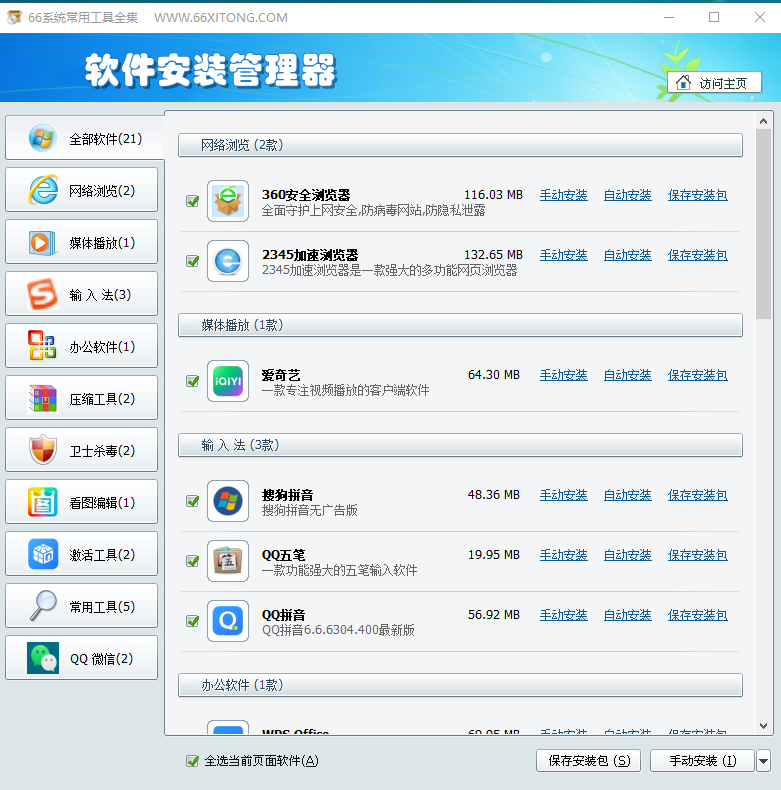
Task: Open dropdown arrow next to 手动安装 button
Action: coord(763,761)
